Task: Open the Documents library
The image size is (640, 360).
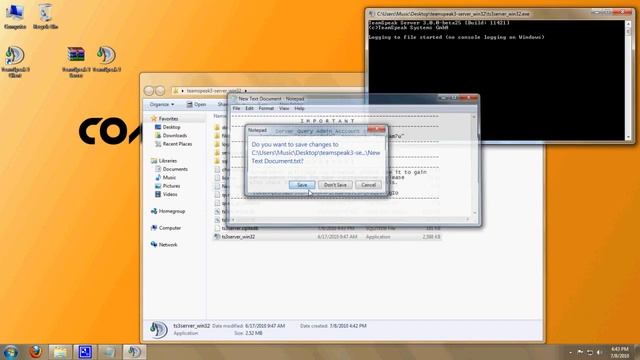Action: click(175, 169)
